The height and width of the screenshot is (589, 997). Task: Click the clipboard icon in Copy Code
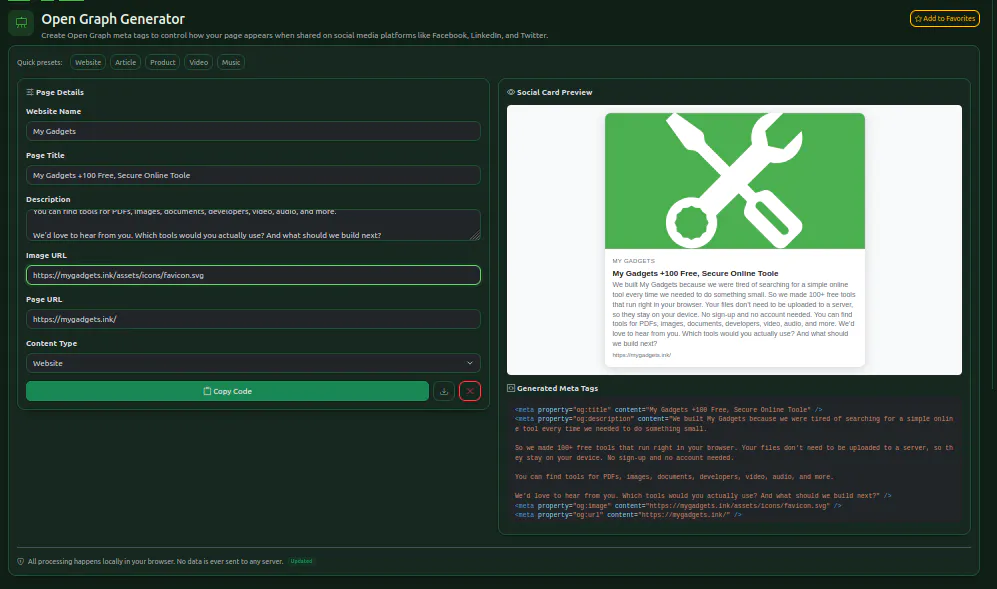[x=207, y=391]
